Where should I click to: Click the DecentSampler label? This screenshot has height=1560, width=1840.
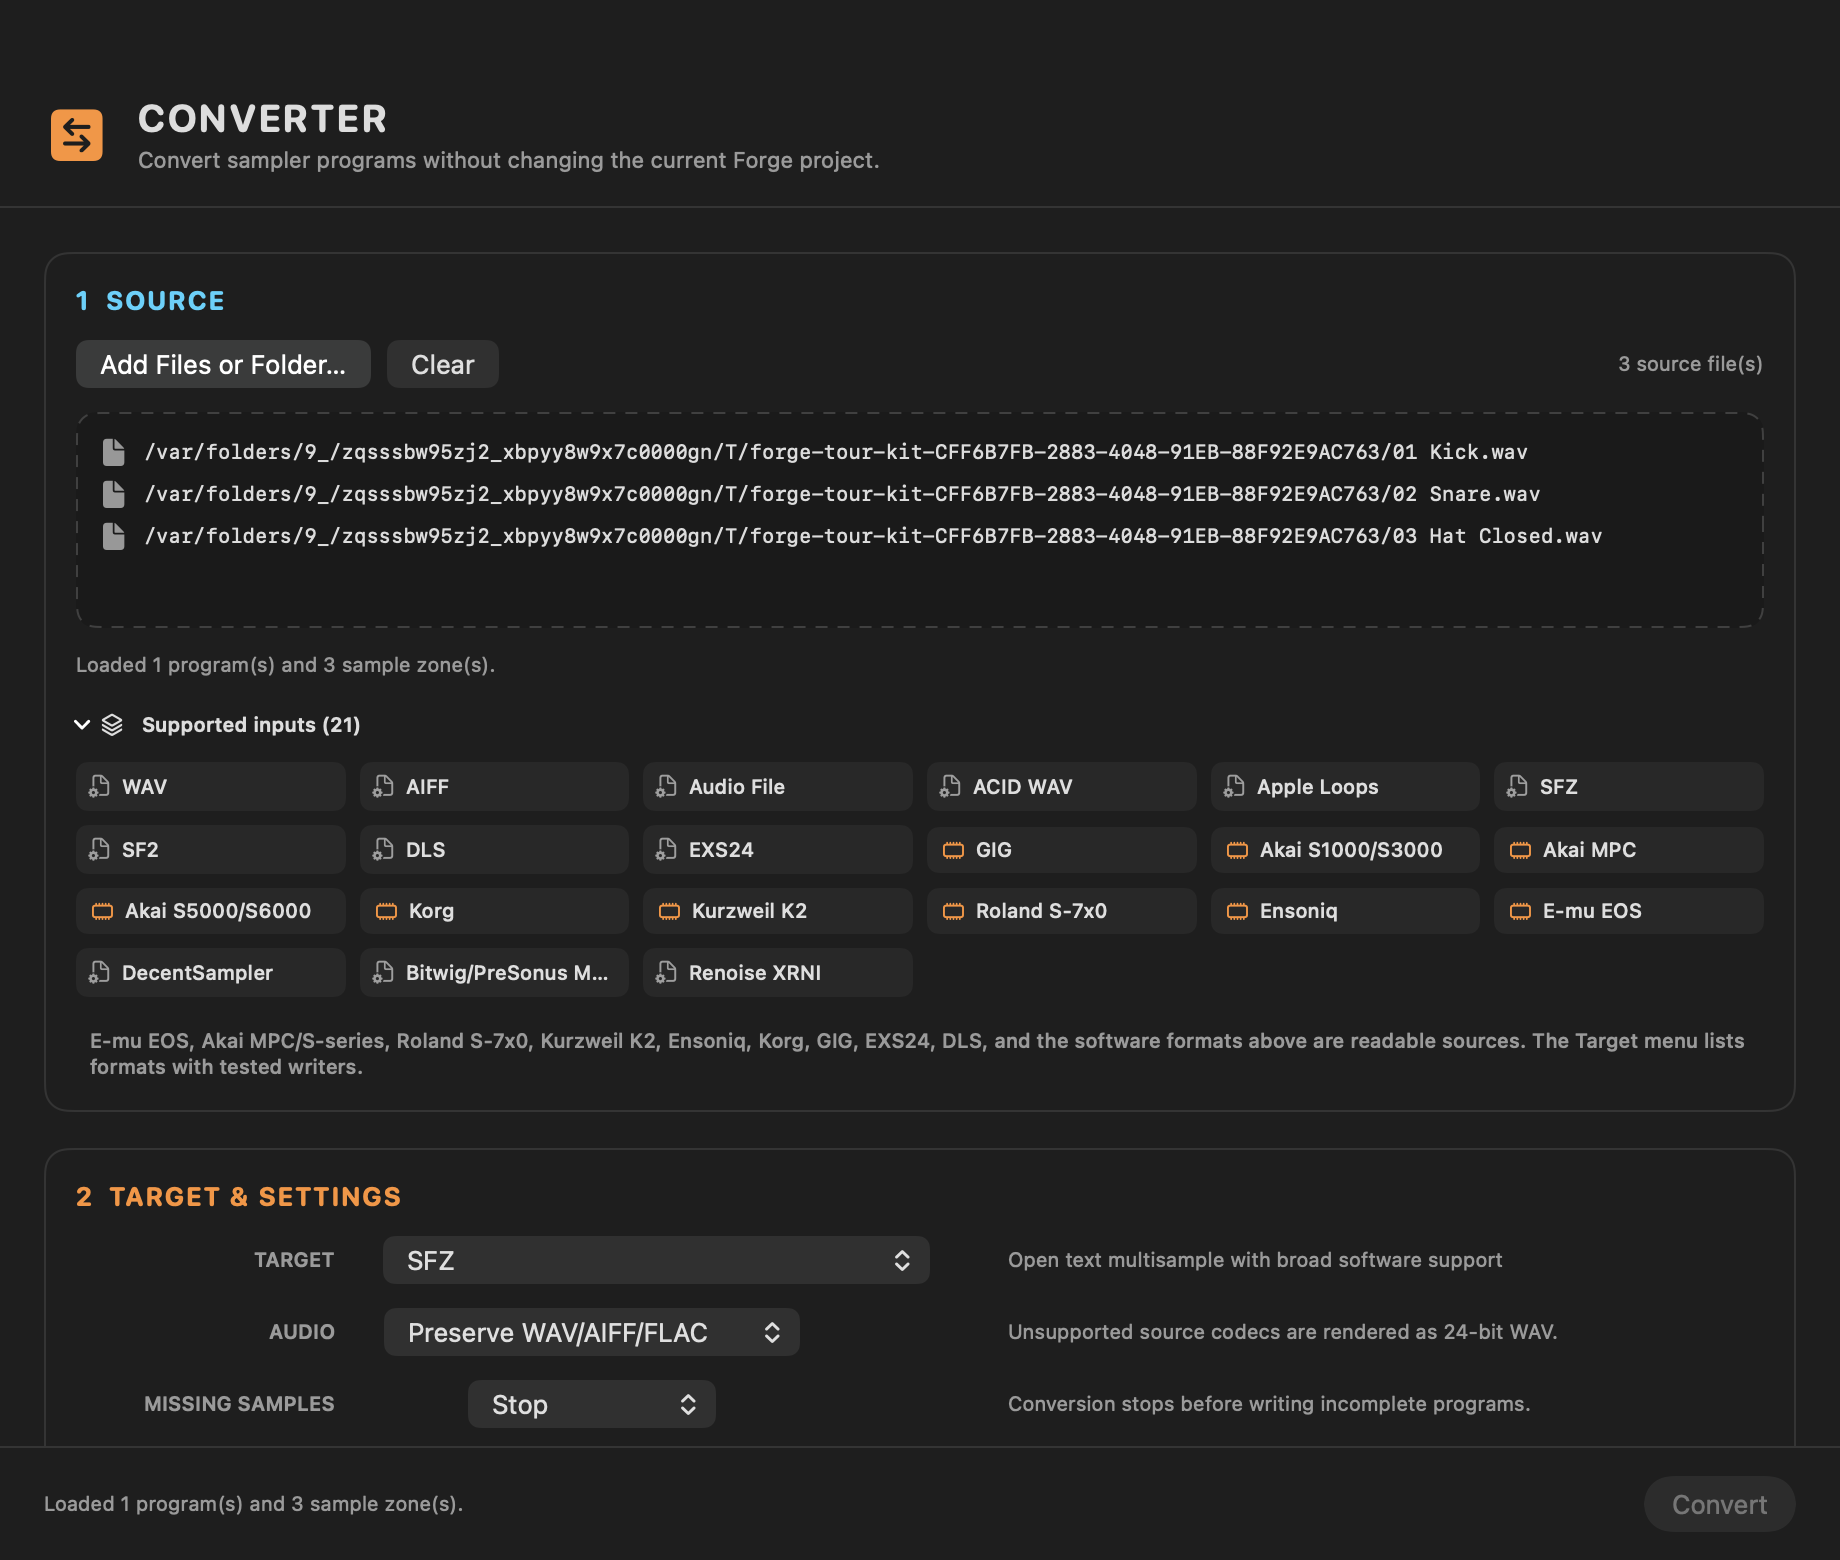click(x=197, y=973)
